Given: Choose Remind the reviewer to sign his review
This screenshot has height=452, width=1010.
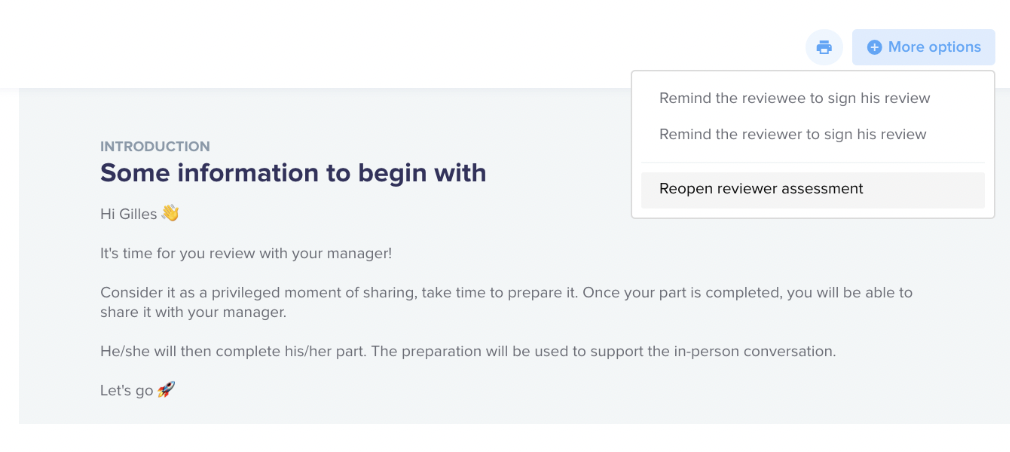Looking at the screenshot, I should 793,134.
